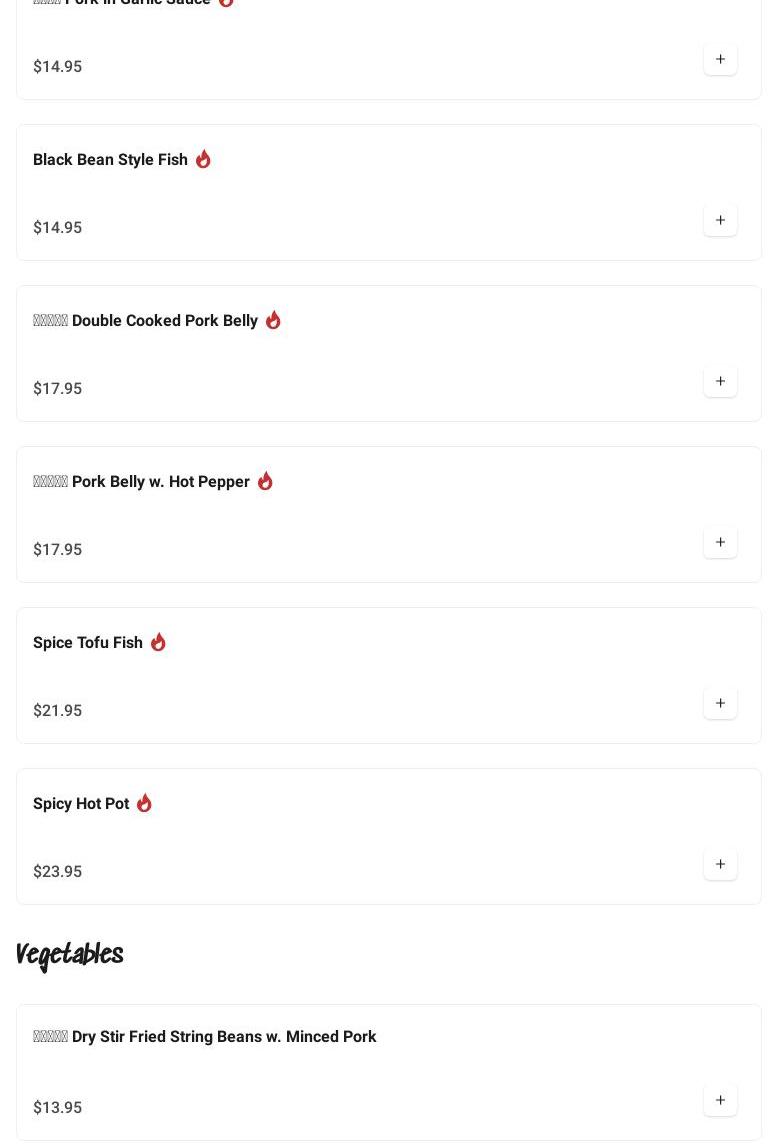Screen dimensions: 778x1147
Task: Open Black Bean Style Fish item title
Action: [110, 160]
